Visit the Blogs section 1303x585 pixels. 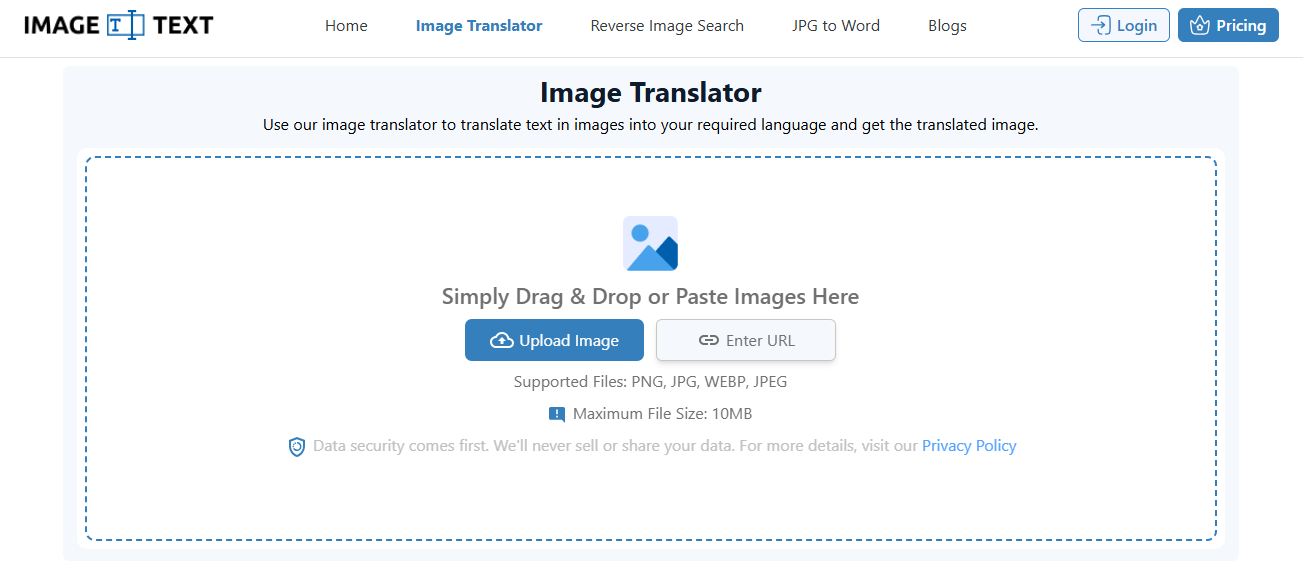(x=947, y=26)
